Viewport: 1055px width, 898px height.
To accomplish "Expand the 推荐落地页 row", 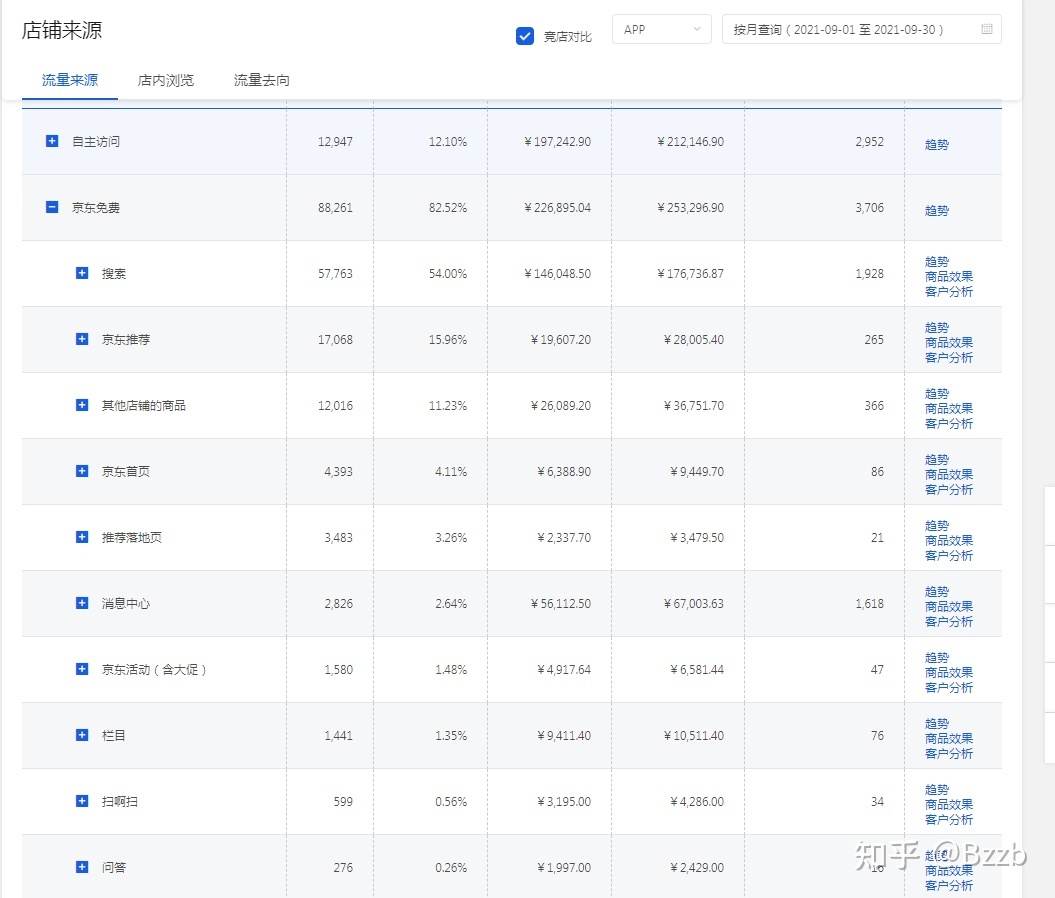I will point(82,537).
